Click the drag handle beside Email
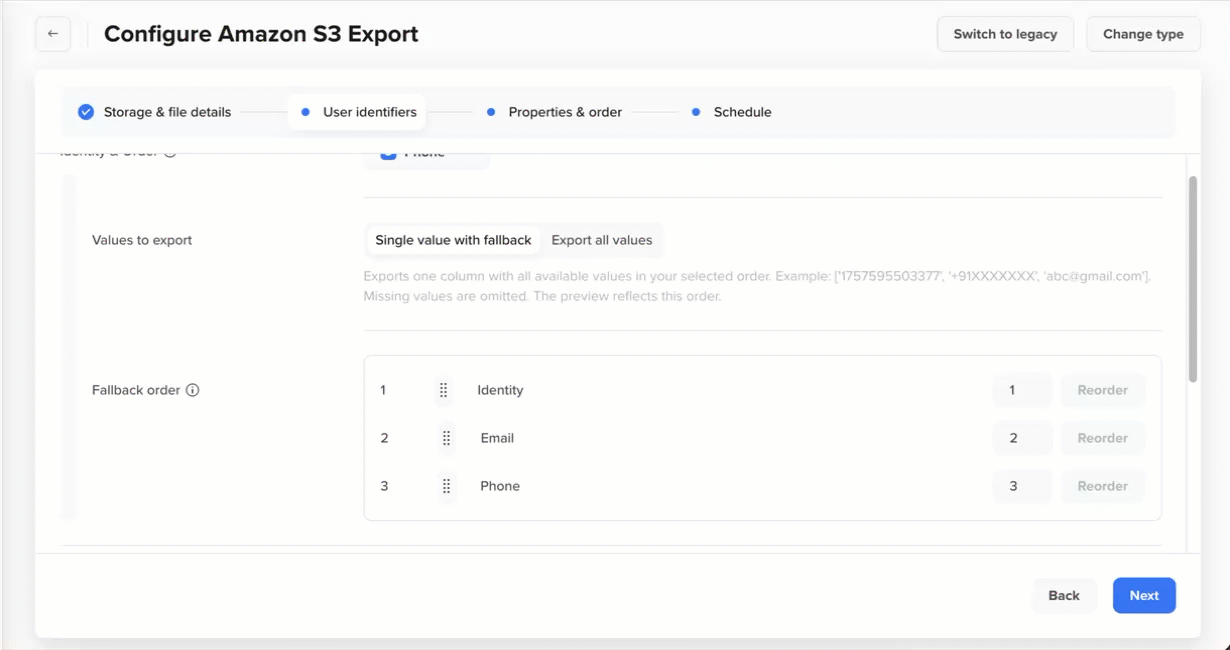Screen dimensions: 1230x650 [x=444, y=438]
